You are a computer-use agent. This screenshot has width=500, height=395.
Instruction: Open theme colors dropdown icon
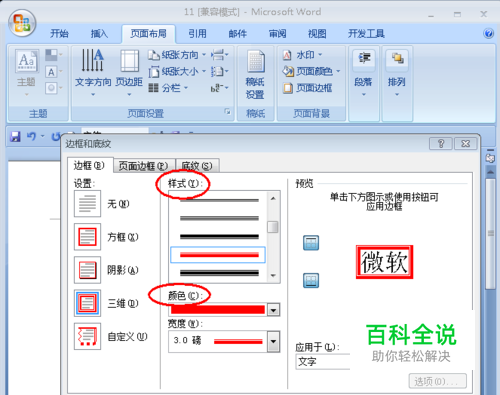54,55
